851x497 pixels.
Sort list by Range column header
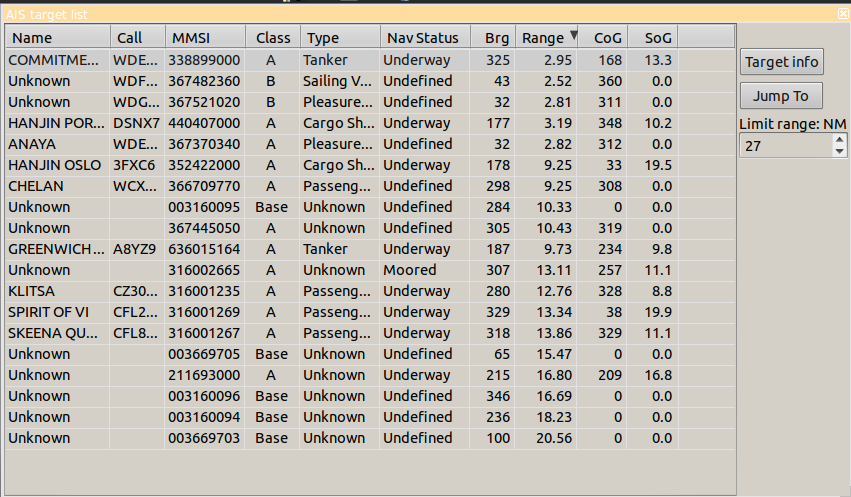(x=546, y=38)
